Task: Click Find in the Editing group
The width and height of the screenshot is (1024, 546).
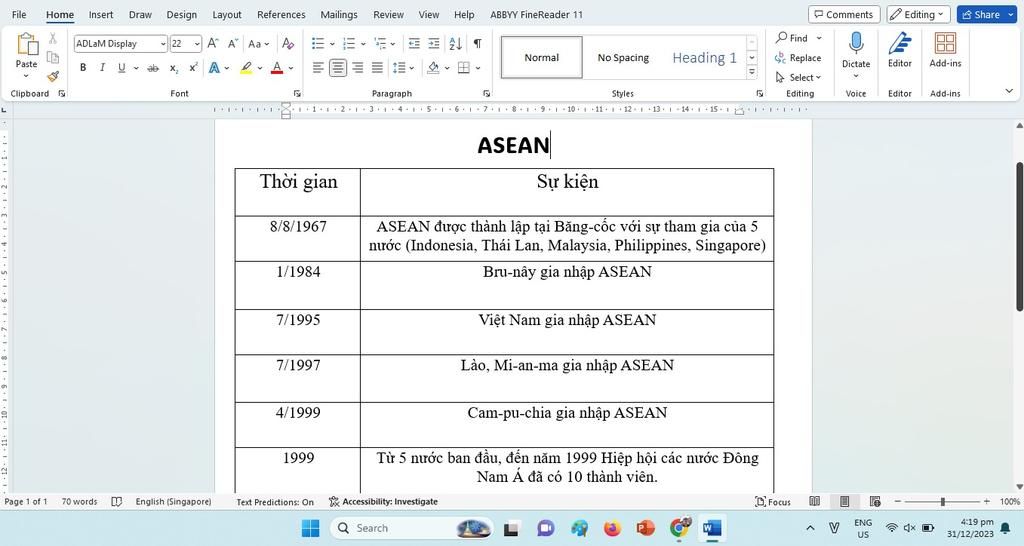Action: coord(792,38)
